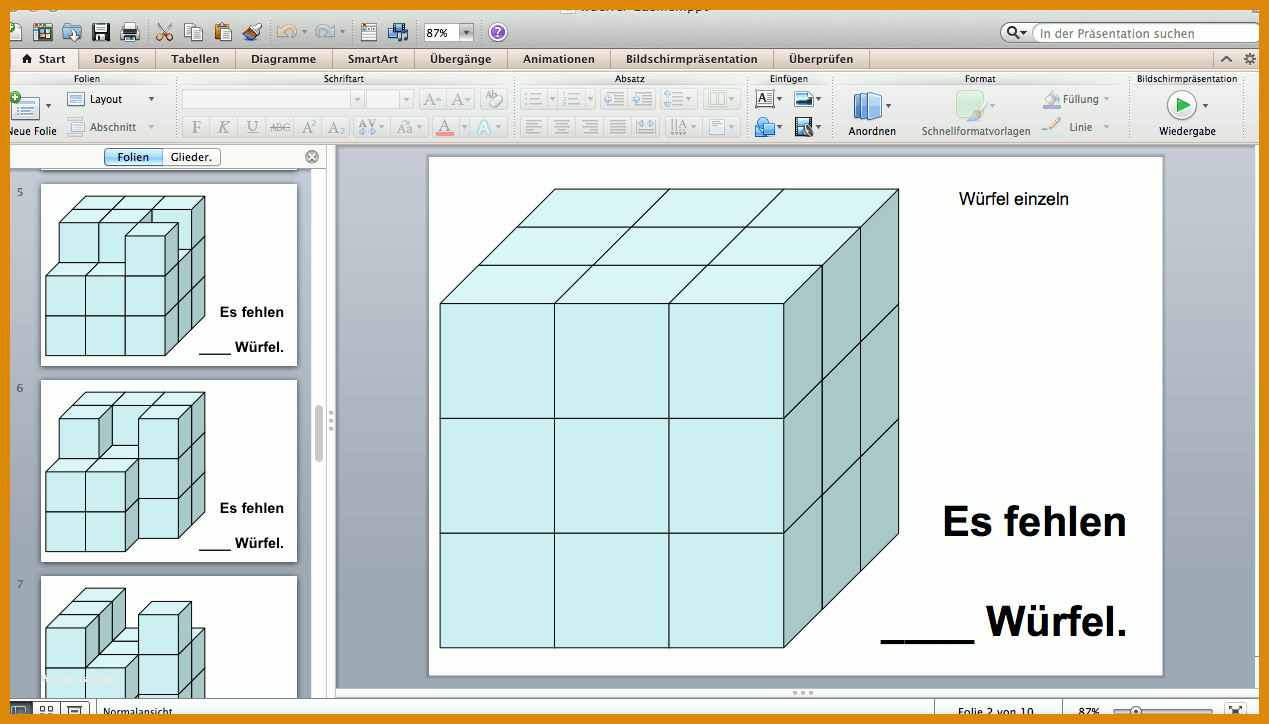This screenshot has width=1269, height=724.
Task: Open the text effects A glow swatch
Action: click(x=484, y=127)
